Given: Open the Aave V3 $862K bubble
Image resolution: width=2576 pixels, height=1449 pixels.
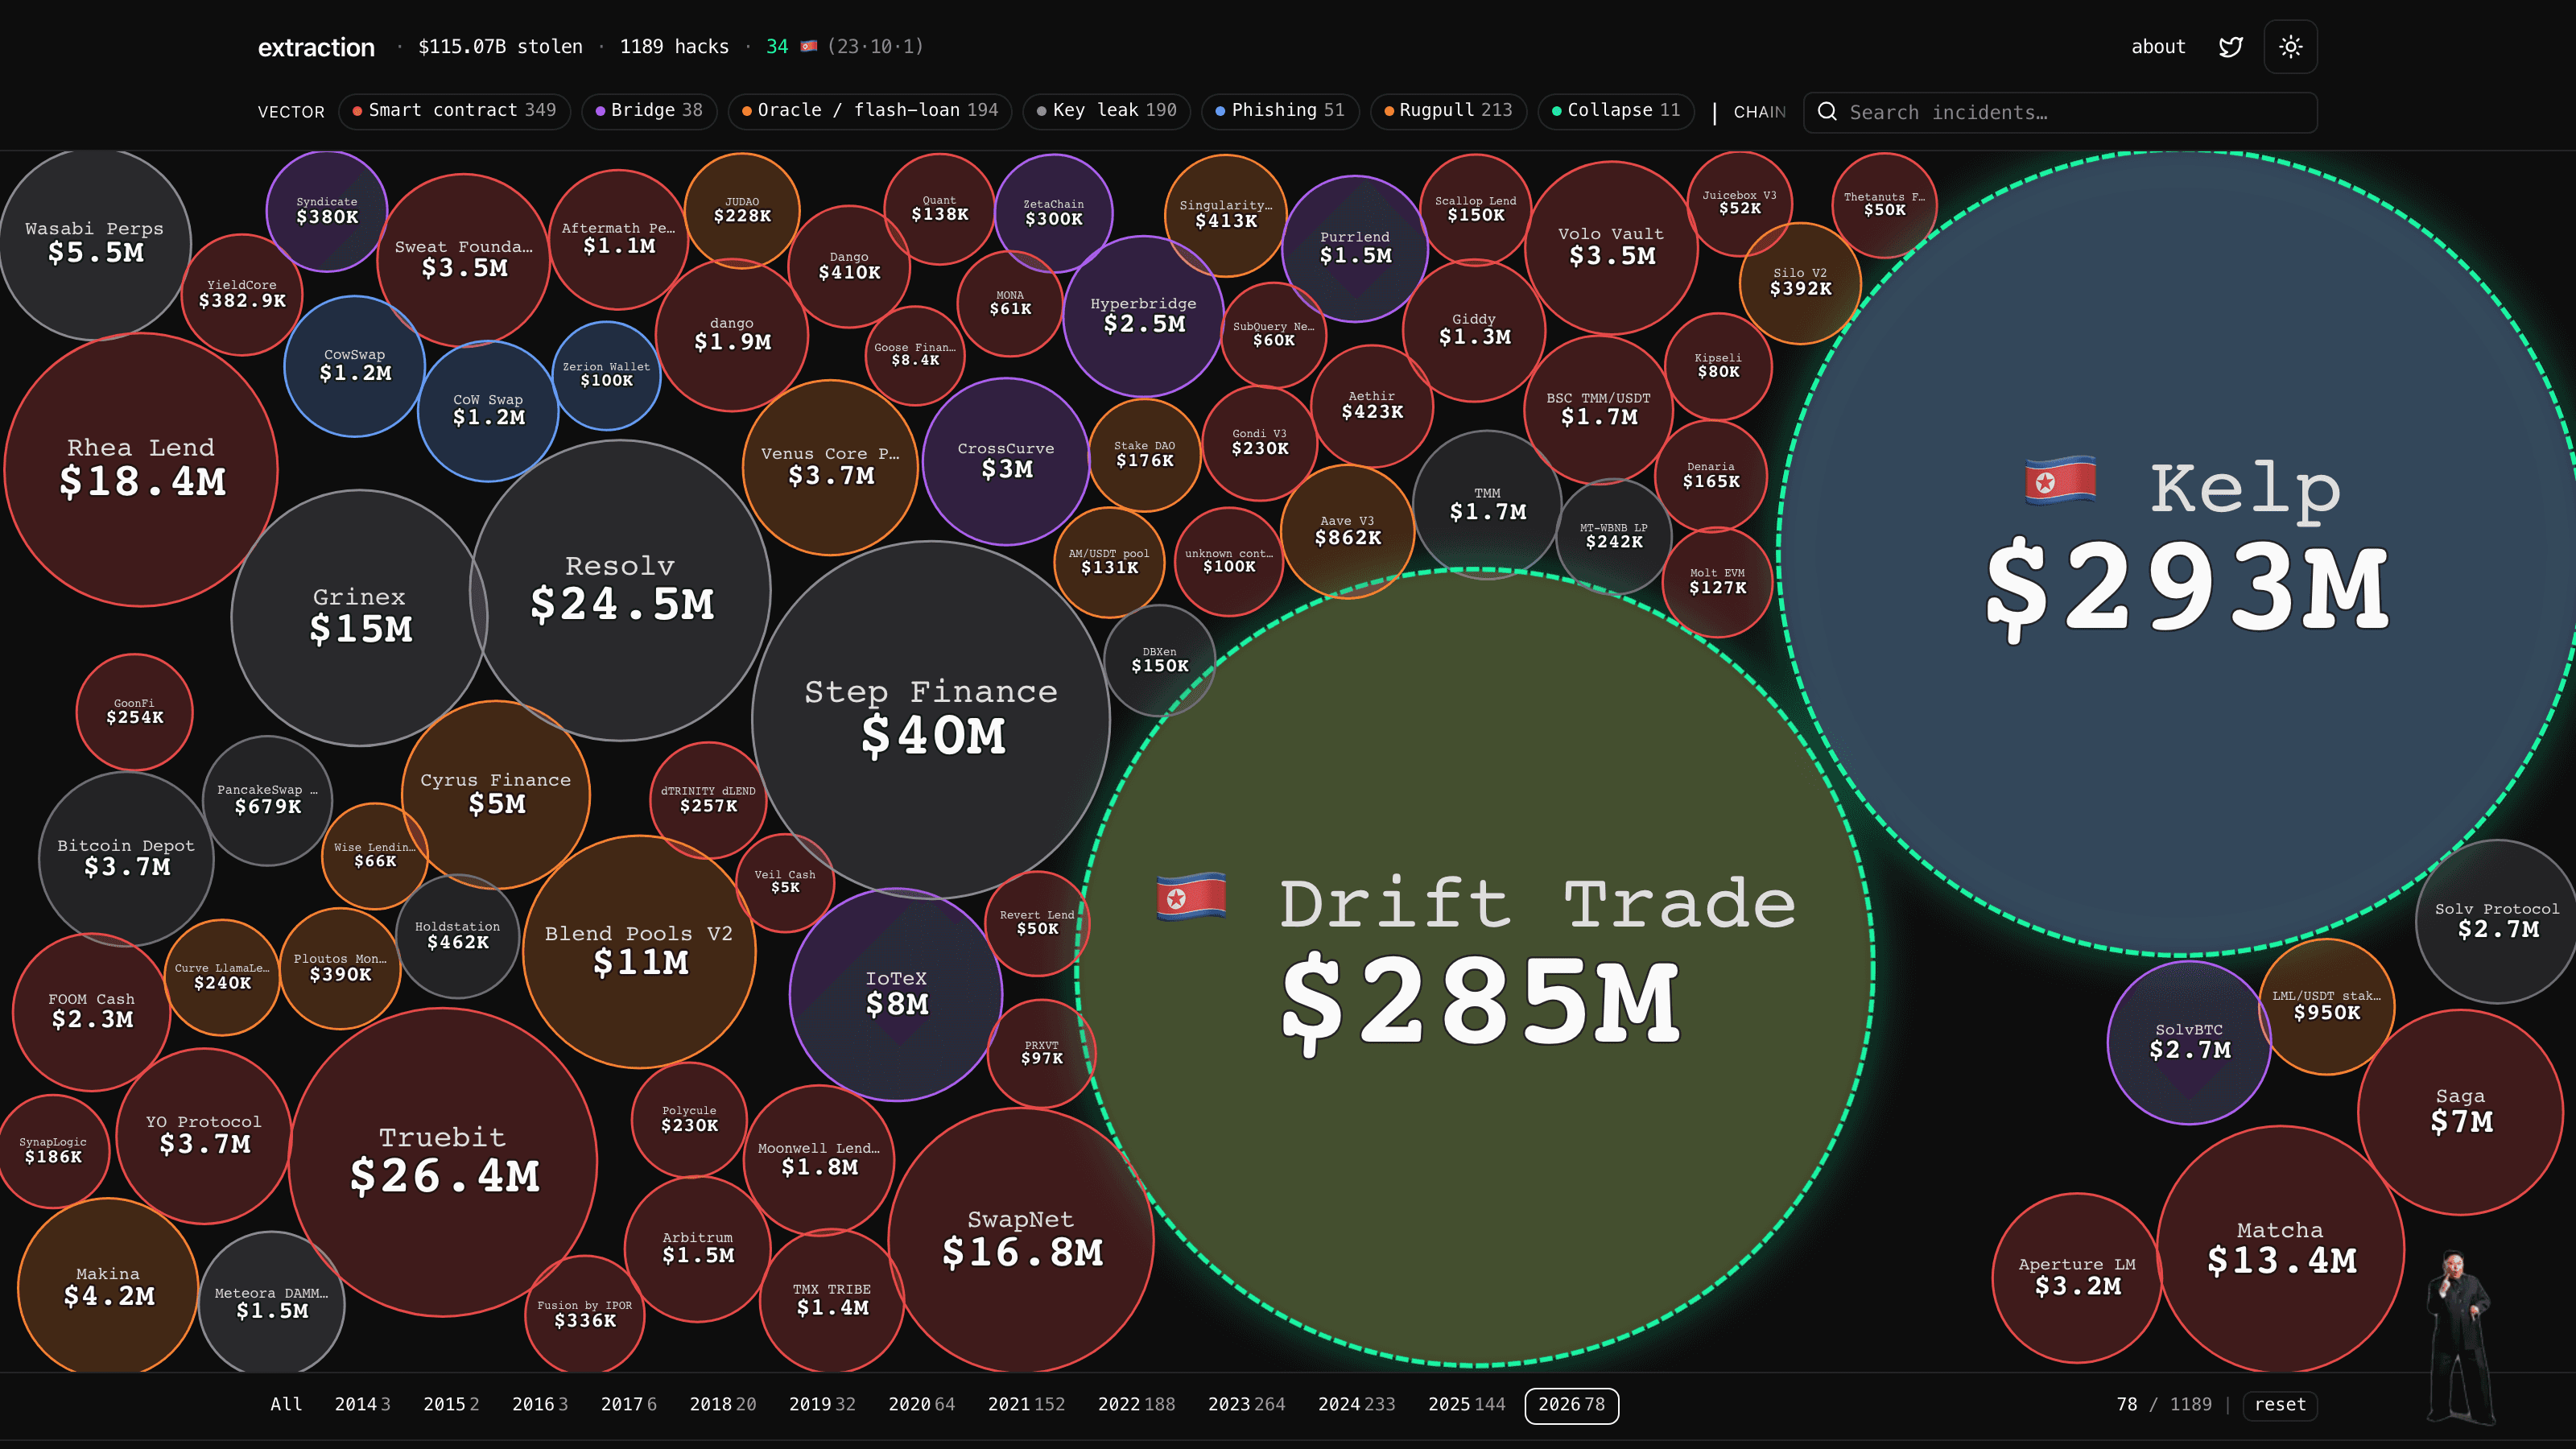Looking at the screenshot, I should click(1347, 531).
